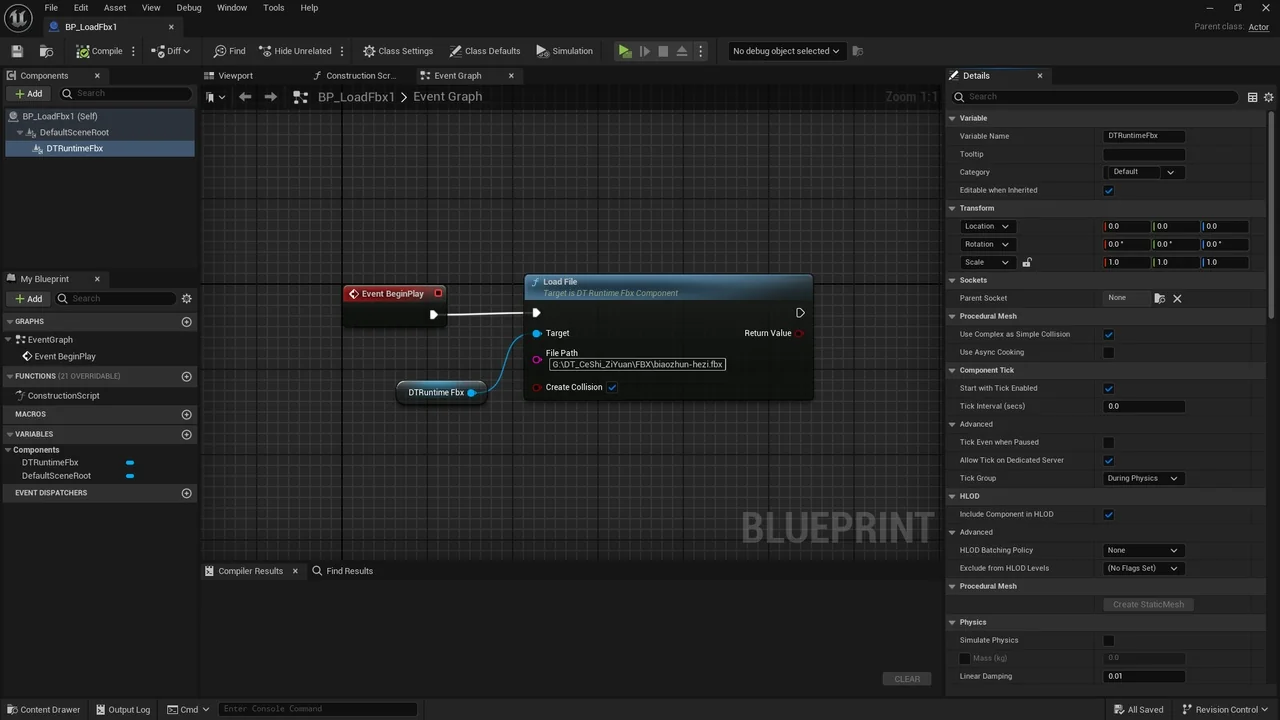Open Details panel view options grid

click(1252, 97)
